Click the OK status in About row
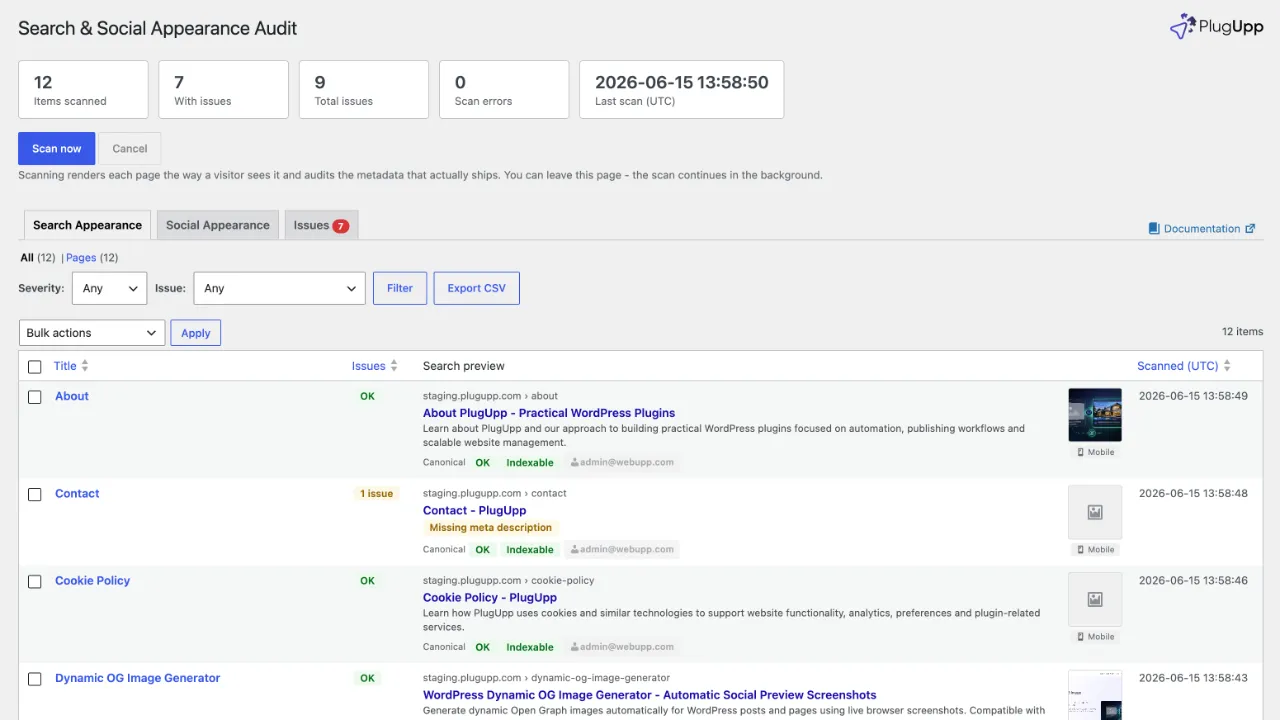This screenshot has height=720, width=1280. (x=367, y=396)
